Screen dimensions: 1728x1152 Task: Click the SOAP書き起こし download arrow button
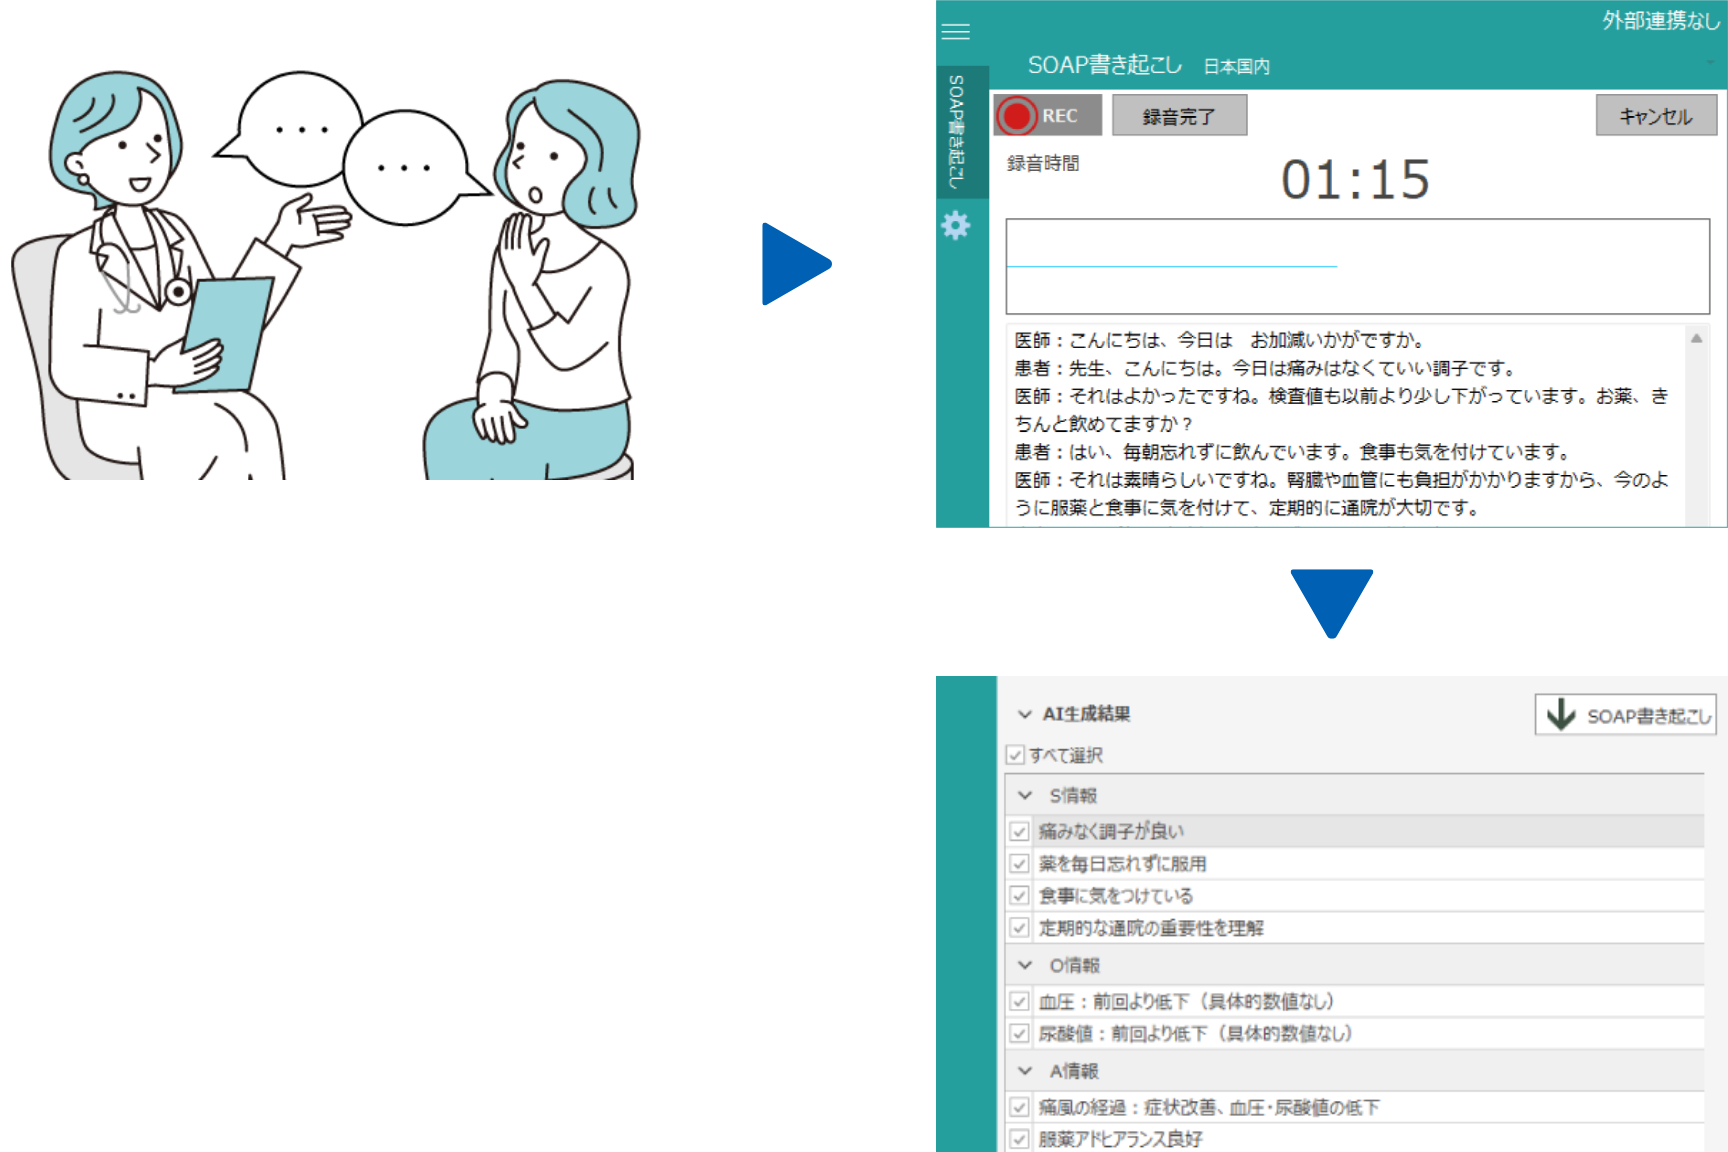point(1625,715)
